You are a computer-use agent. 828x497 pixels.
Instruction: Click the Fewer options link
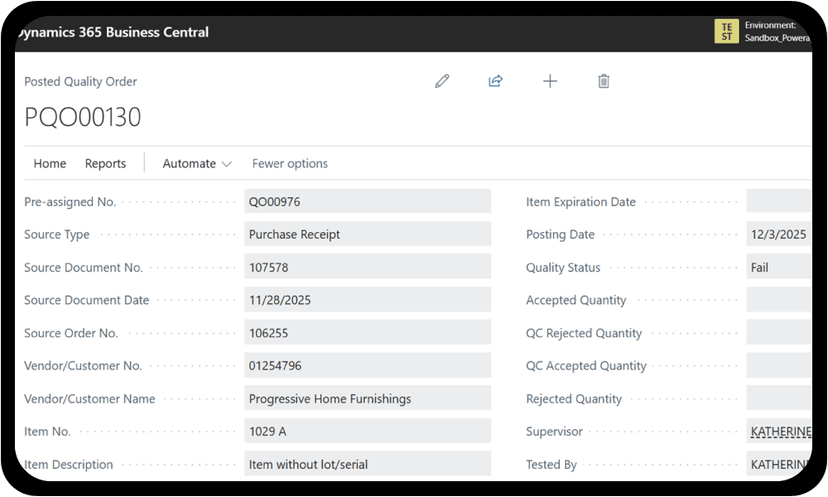[290, 163]
